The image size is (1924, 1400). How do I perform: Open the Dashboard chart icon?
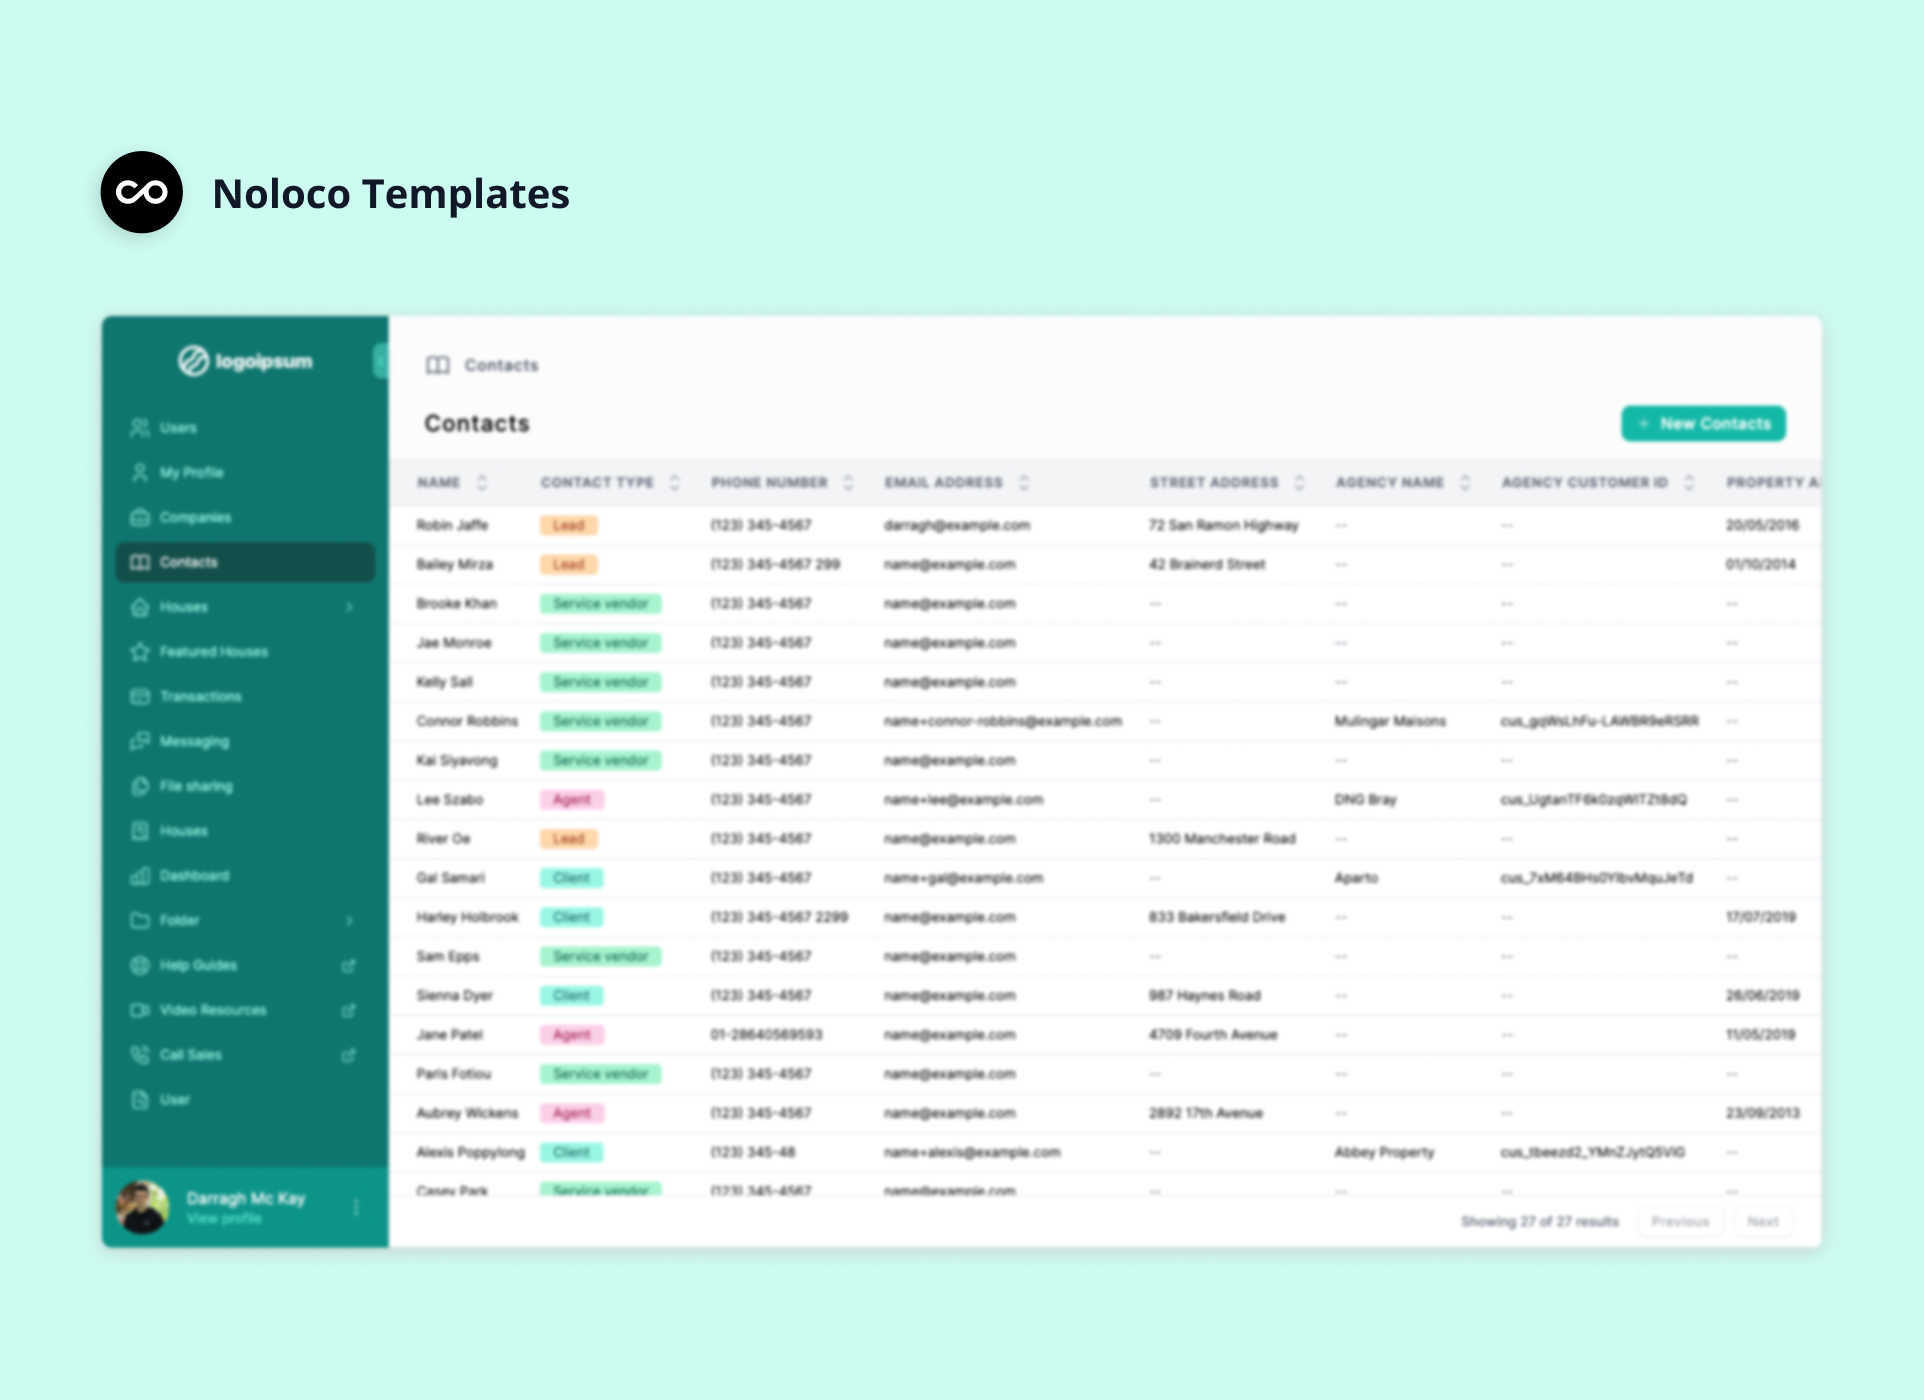(x=140, y=876)
